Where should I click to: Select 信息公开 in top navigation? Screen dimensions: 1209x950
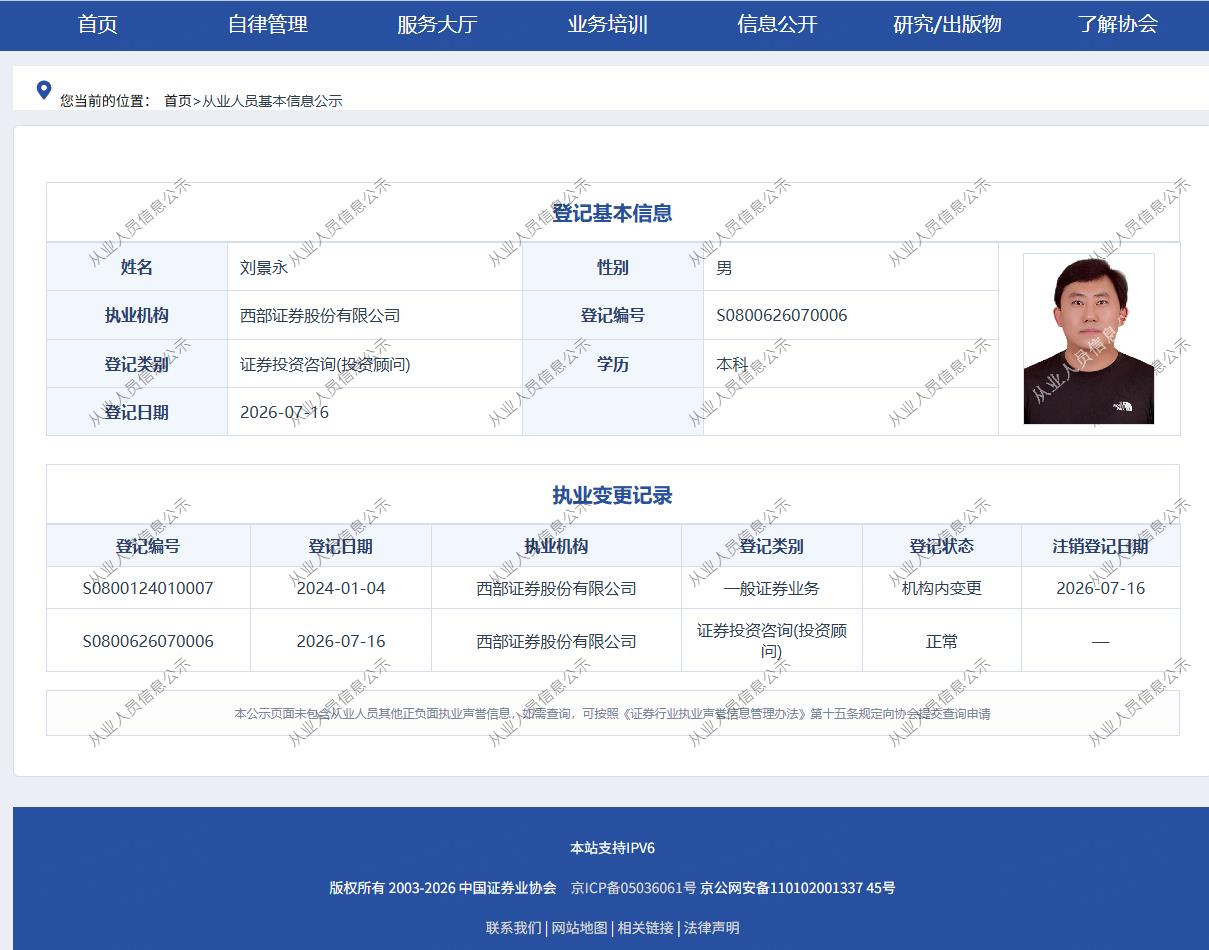tap(777, 25)
